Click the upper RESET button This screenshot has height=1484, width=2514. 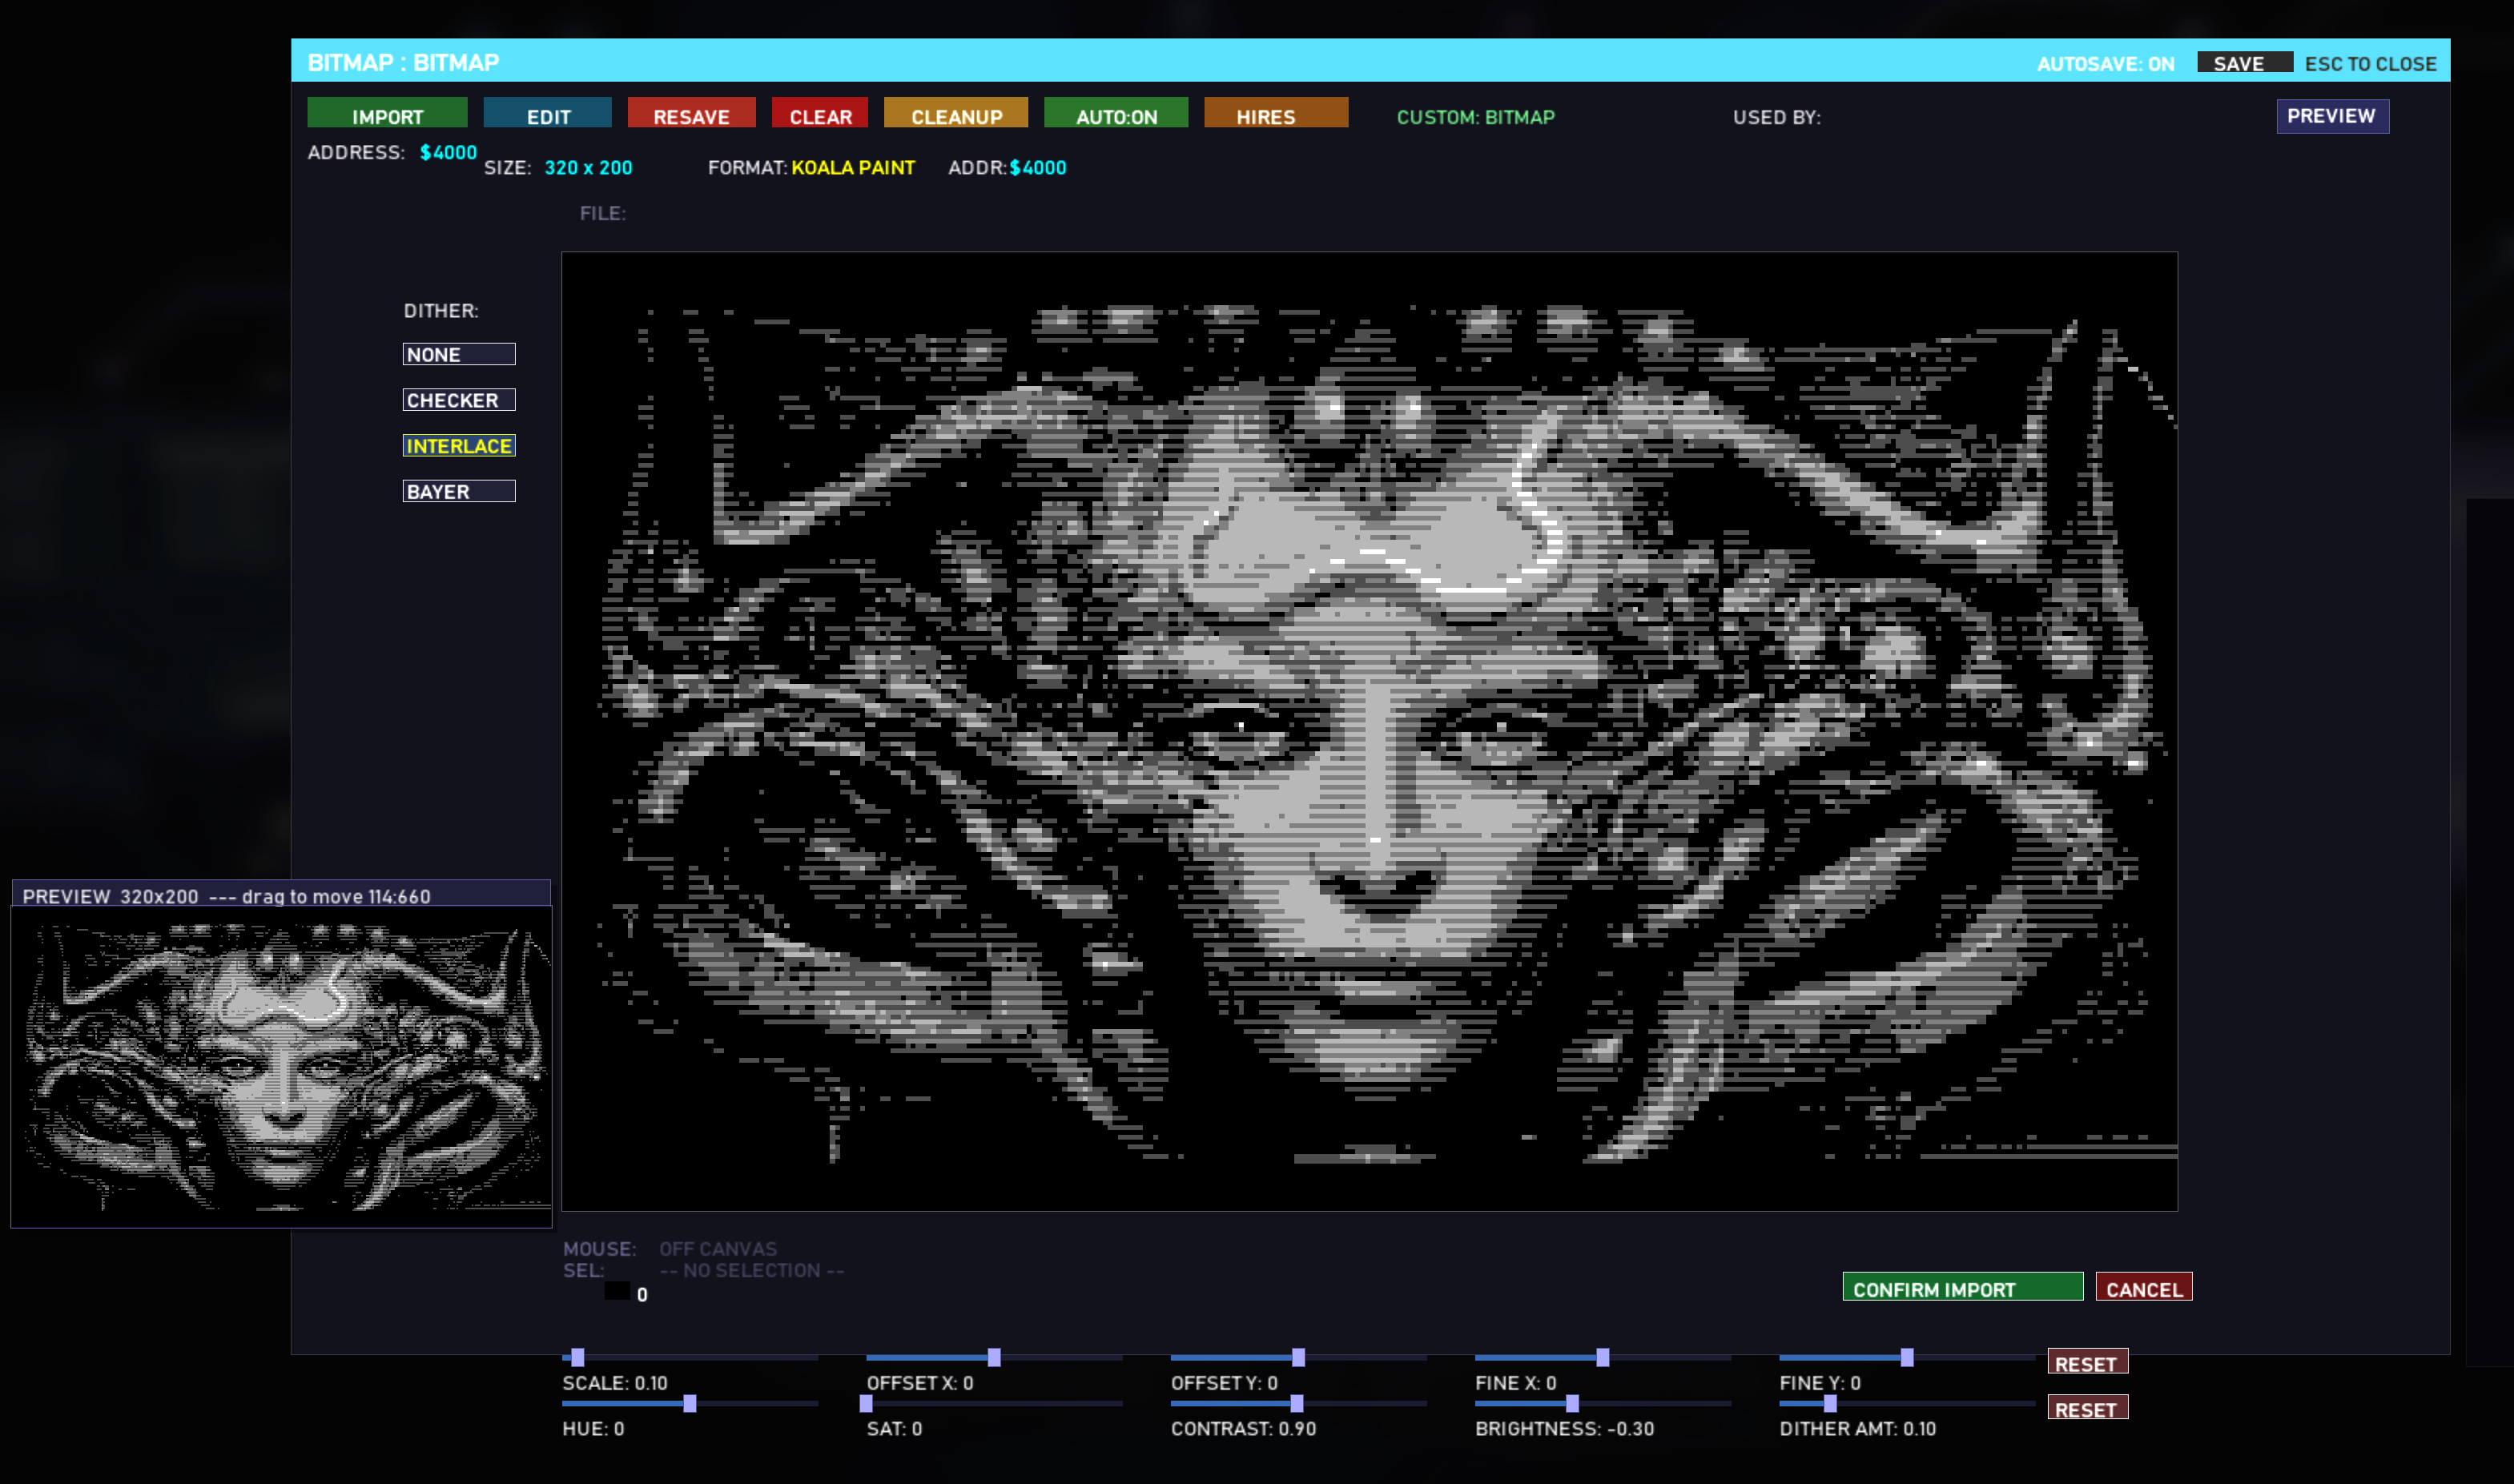pos(2087,1362)
